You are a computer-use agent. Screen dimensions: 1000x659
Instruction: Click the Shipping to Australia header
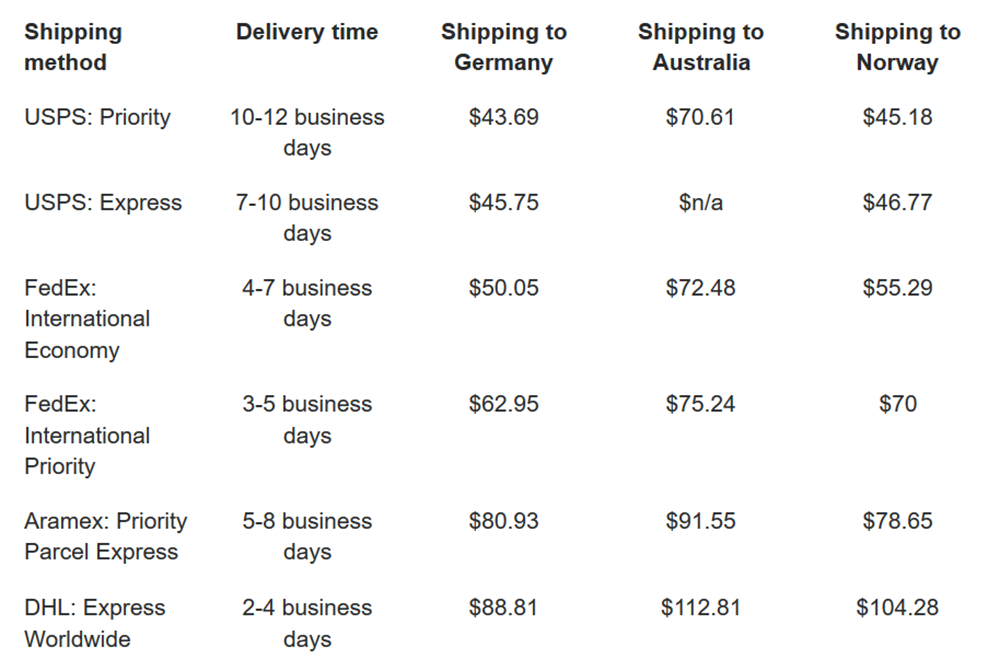pos(701,47)
